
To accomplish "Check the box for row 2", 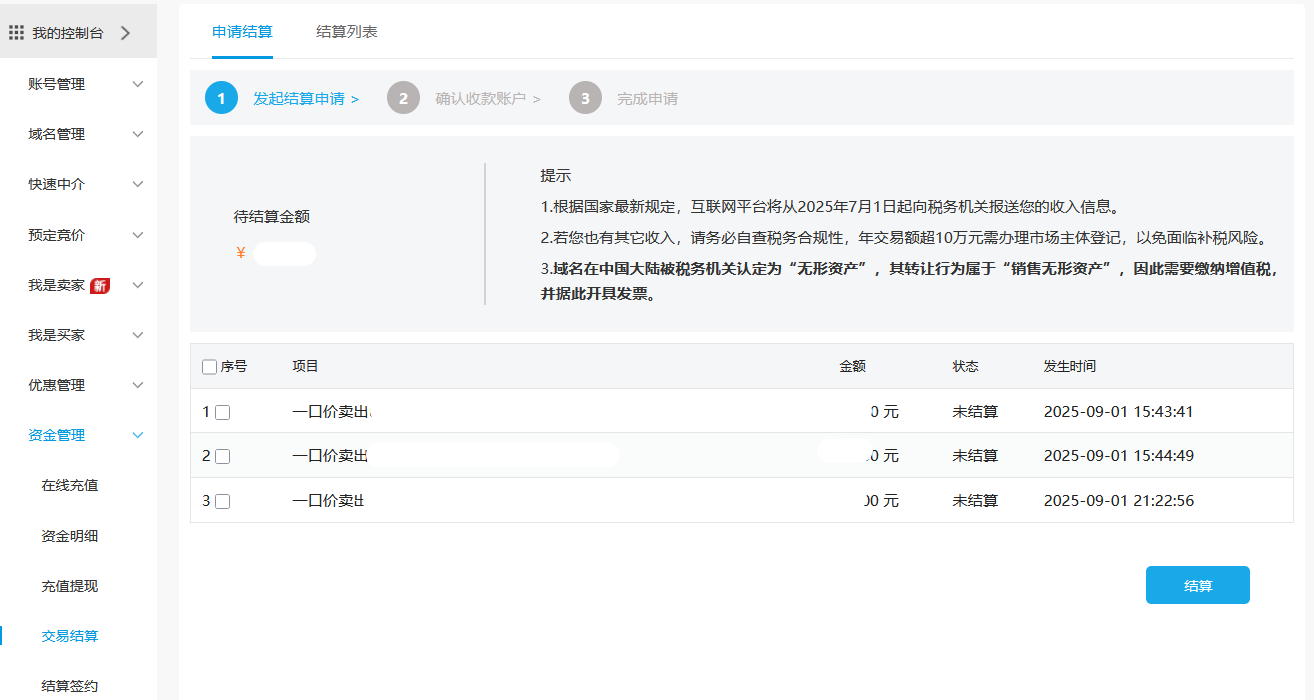I will click(223, 456).
